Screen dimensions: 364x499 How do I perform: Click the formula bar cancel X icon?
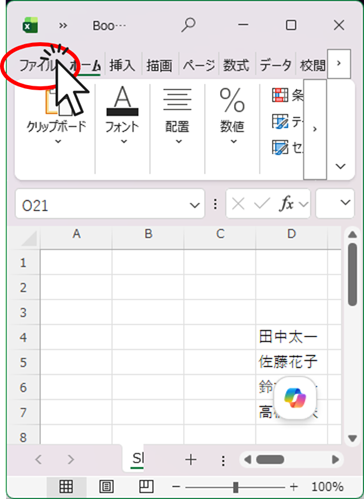238,203
